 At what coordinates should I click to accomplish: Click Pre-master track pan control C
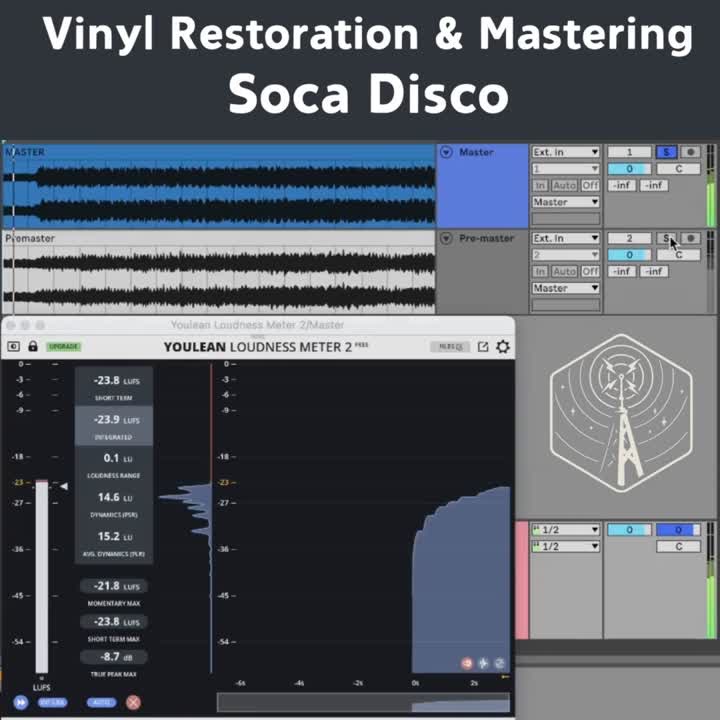click(679, 254)
